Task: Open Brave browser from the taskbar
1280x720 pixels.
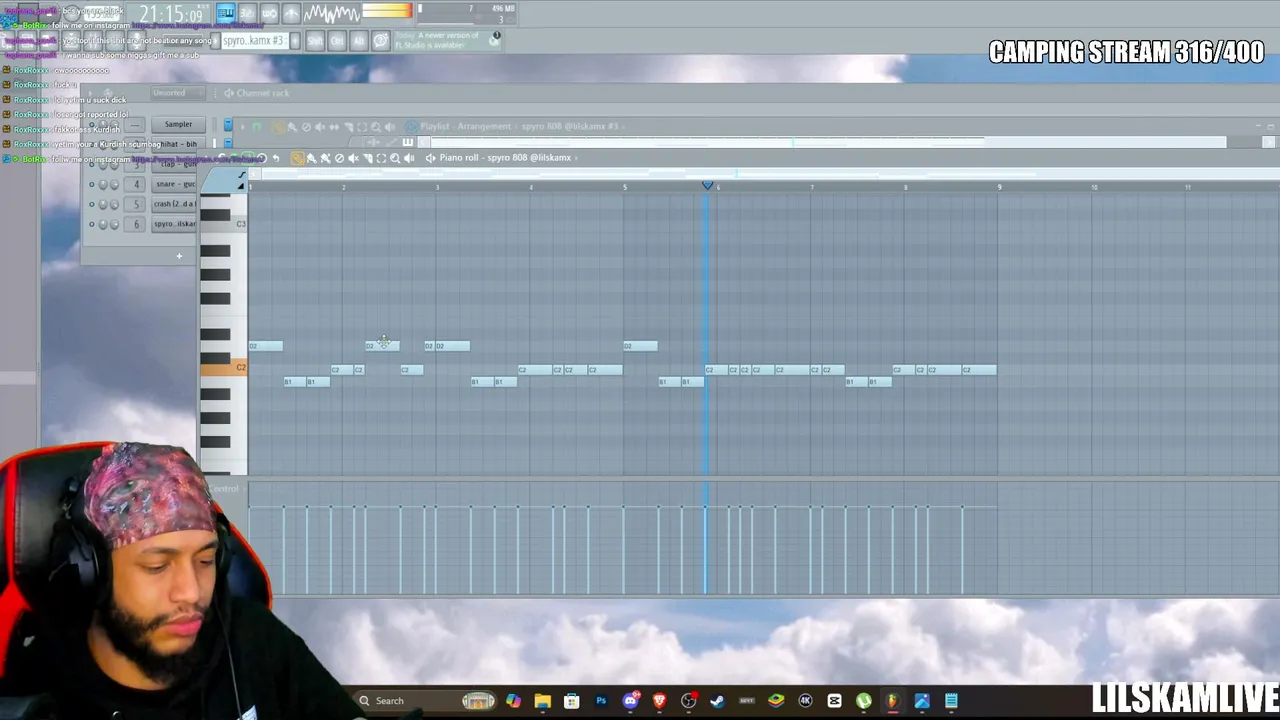Action: click(x=659, y=701)
